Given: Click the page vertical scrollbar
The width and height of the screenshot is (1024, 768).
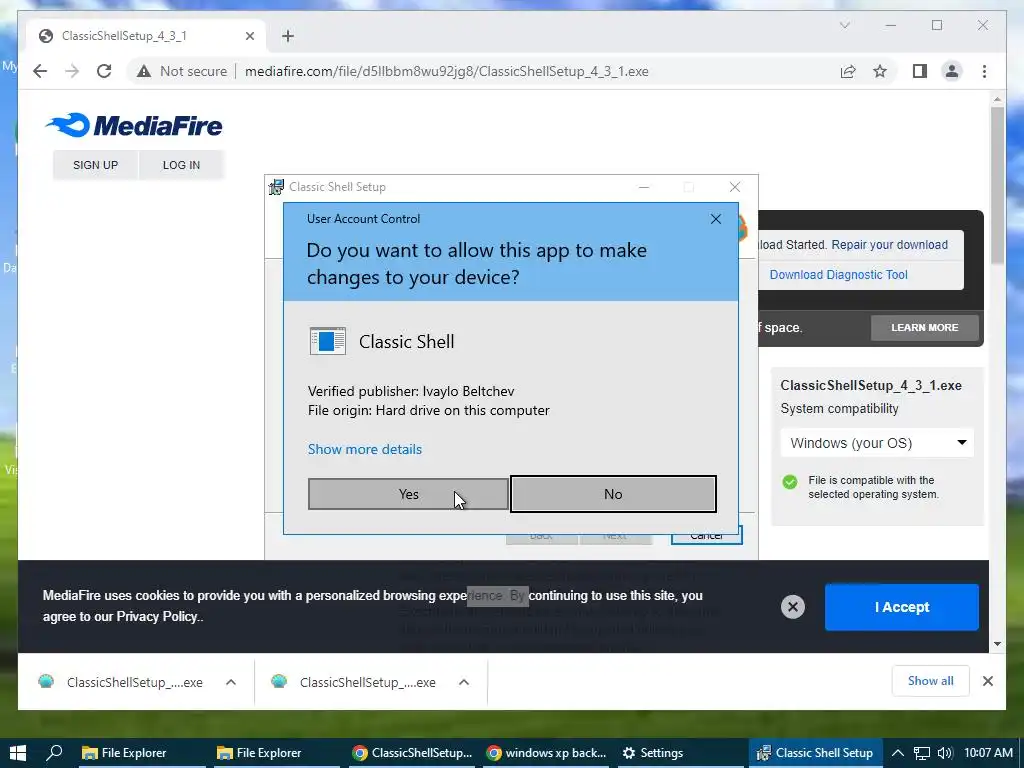Looking at the screenshot, I should coord(997,185).
